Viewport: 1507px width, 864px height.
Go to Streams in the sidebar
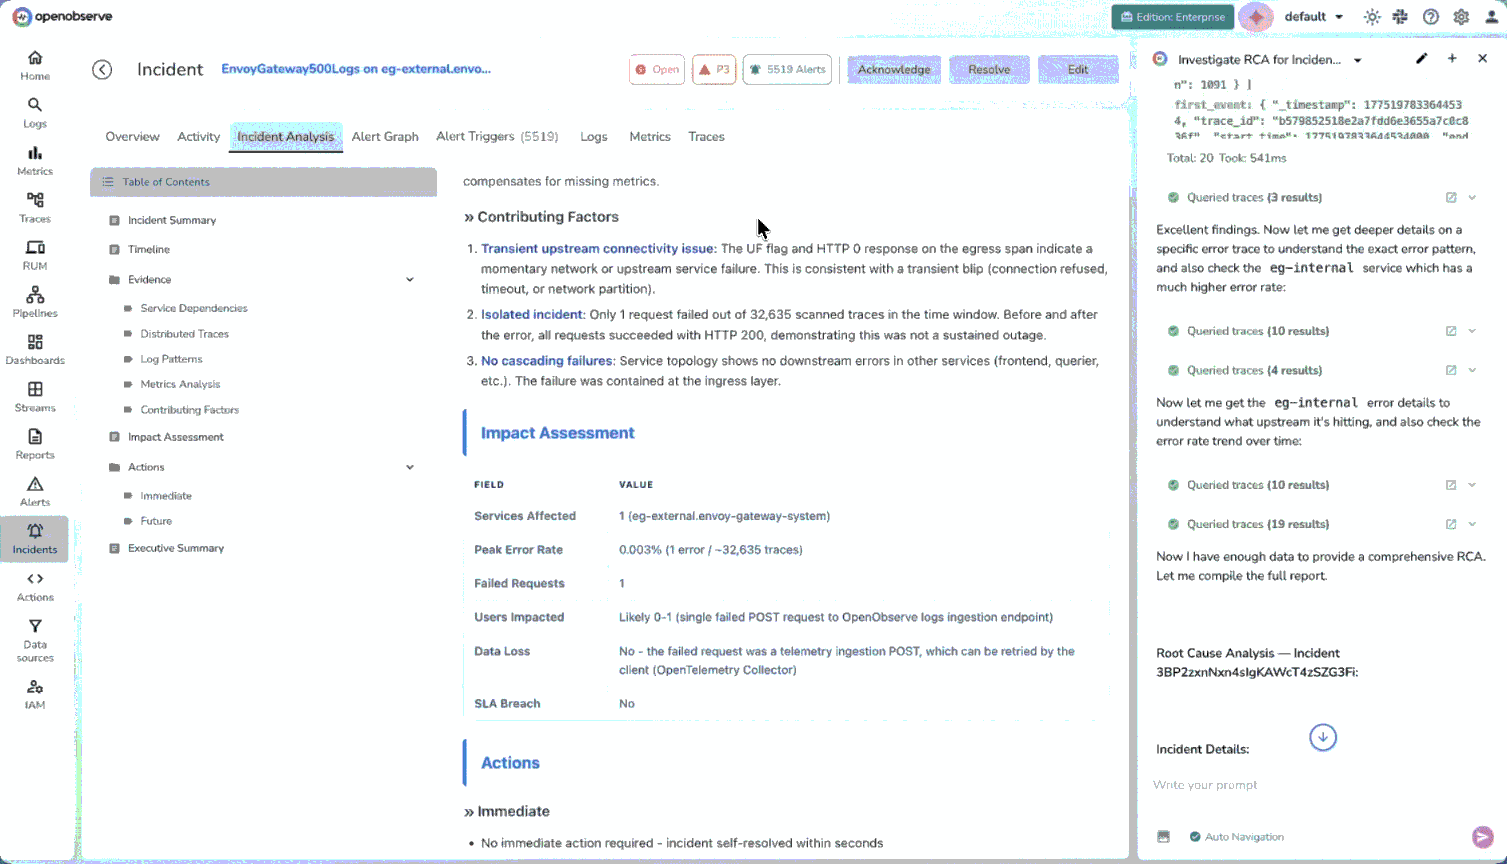click(x=35, y=395)
